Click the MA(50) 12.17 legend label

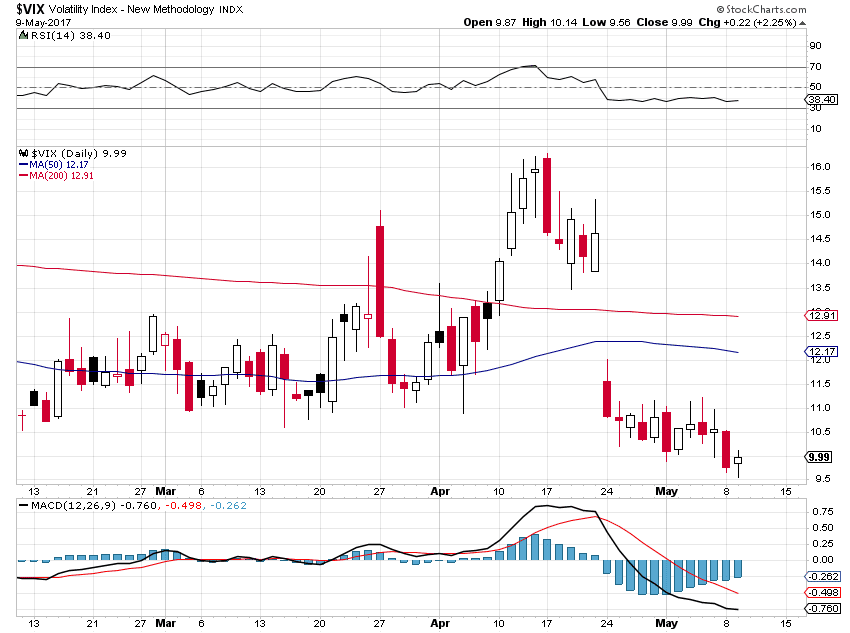(59, 165)
